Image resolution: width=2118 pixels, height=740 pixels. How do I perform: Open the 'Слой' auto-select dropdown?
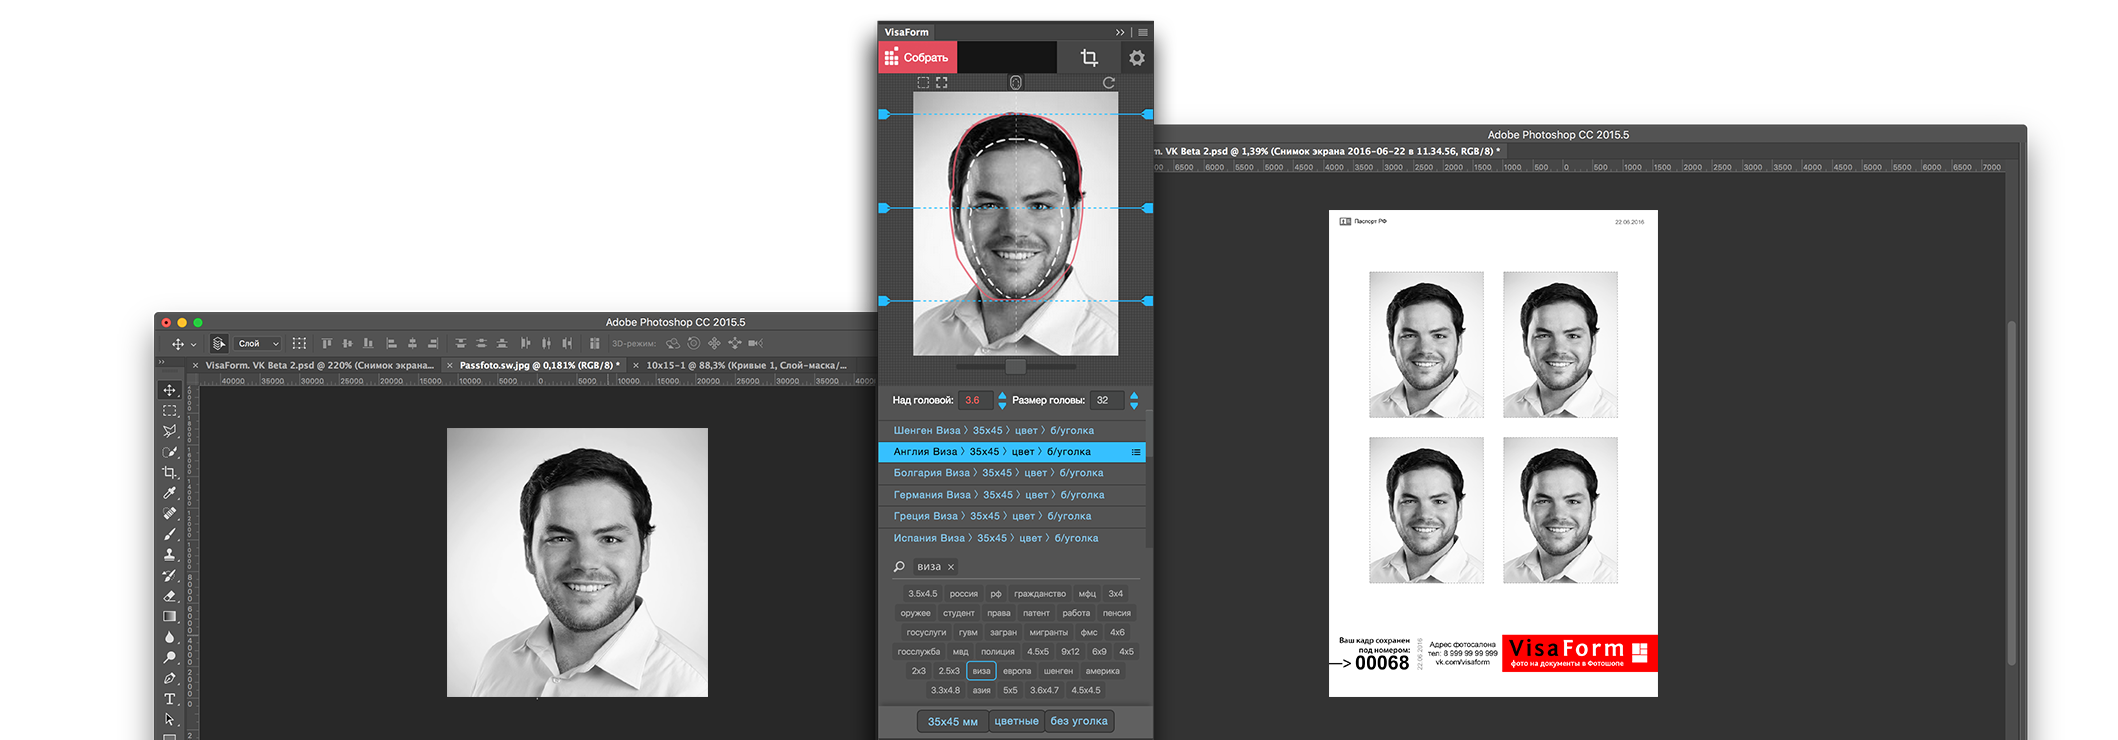[258, 343]
